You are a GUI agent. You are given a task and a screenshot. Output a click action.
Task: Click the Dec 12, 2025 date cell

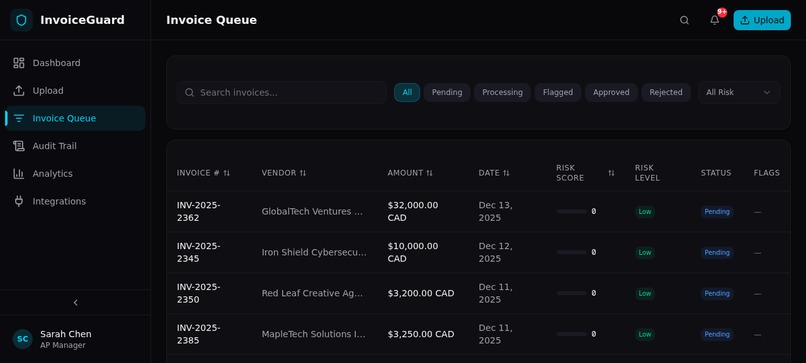pos(496,252)
